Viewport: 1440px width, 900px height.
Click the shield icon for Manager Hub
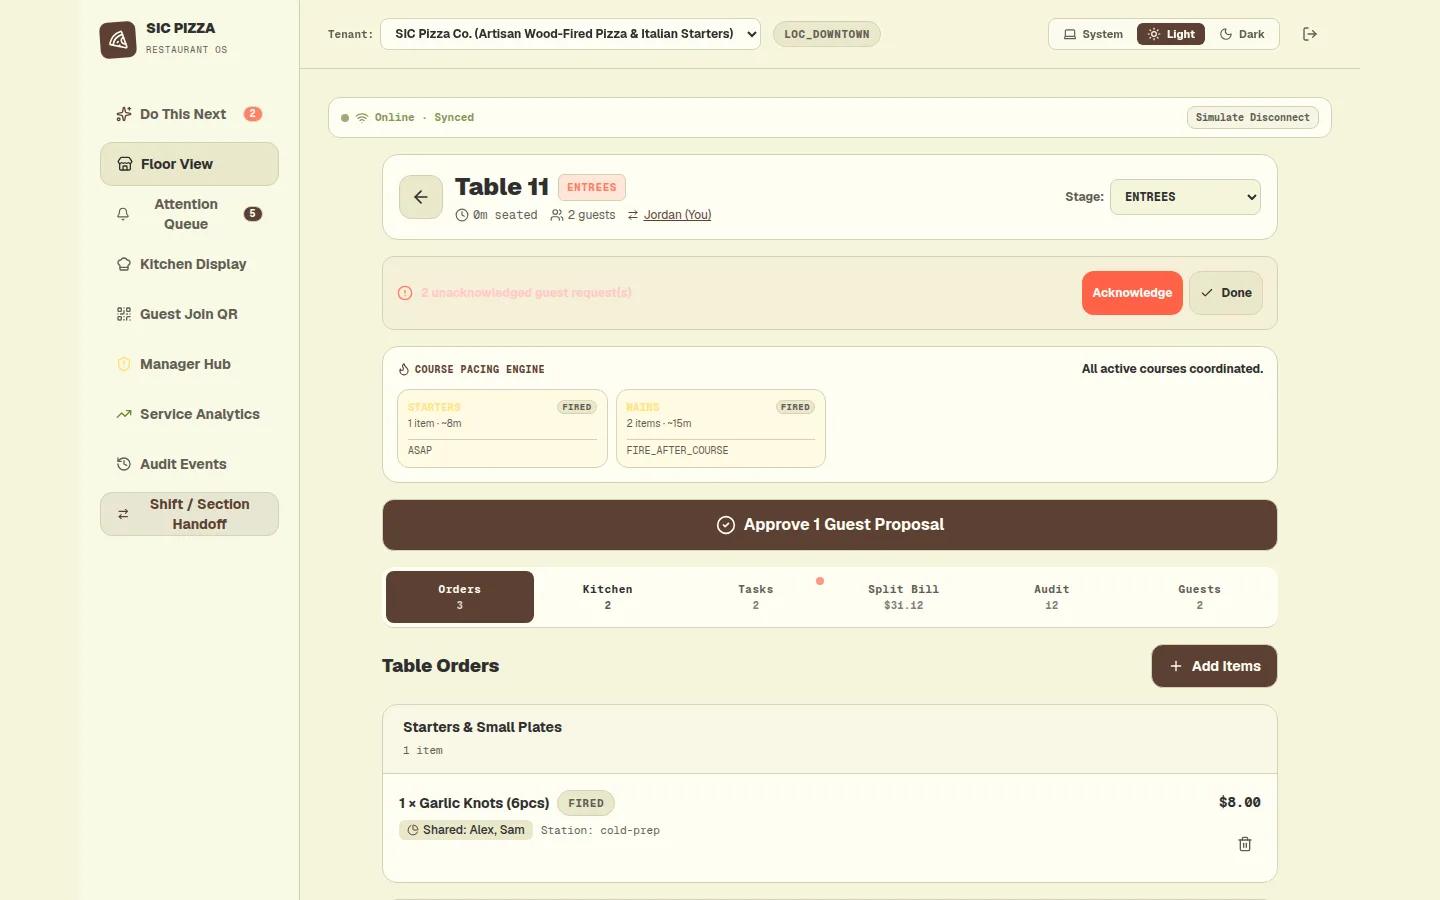(124, 364)
